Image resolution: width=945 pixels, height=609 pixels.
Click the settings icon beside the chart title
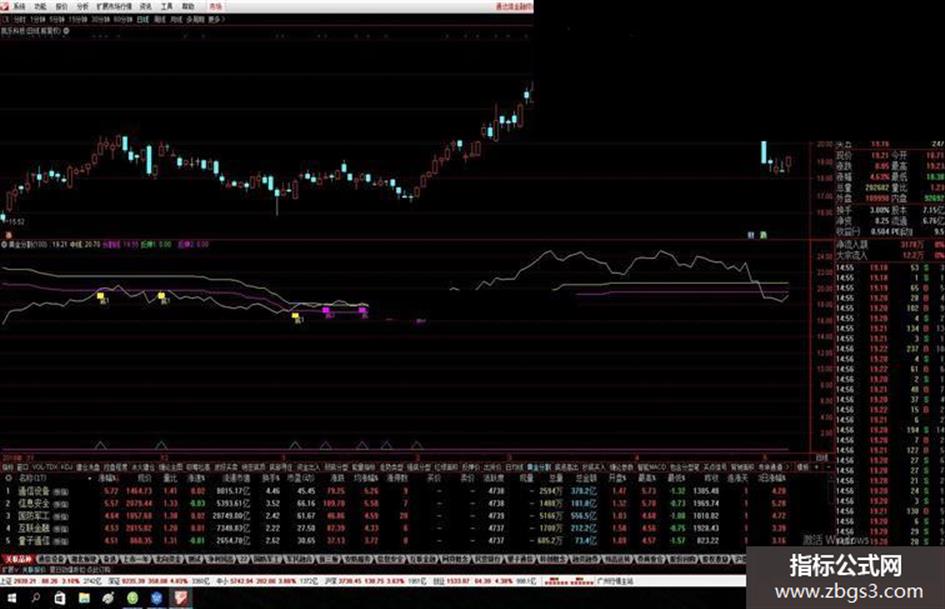66,30
